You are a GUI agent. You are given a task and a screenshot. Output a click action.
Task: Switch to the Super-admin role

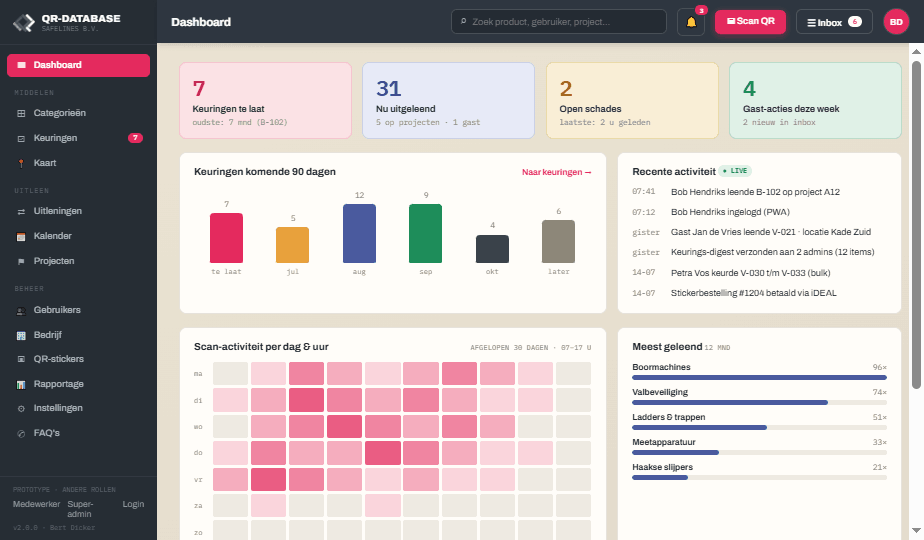coord(80,509)
